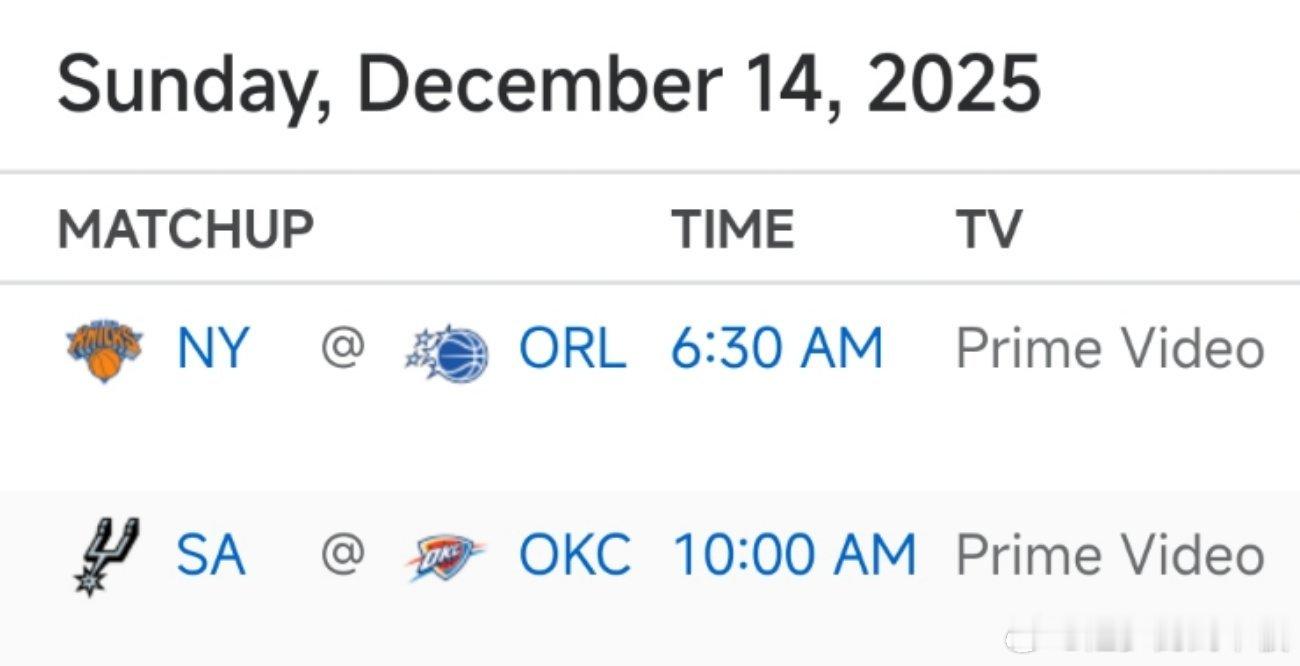This screenshot has height=666, width=1300.
Task: Select the 10:00 AM game time link
Action: pos(795,554)
